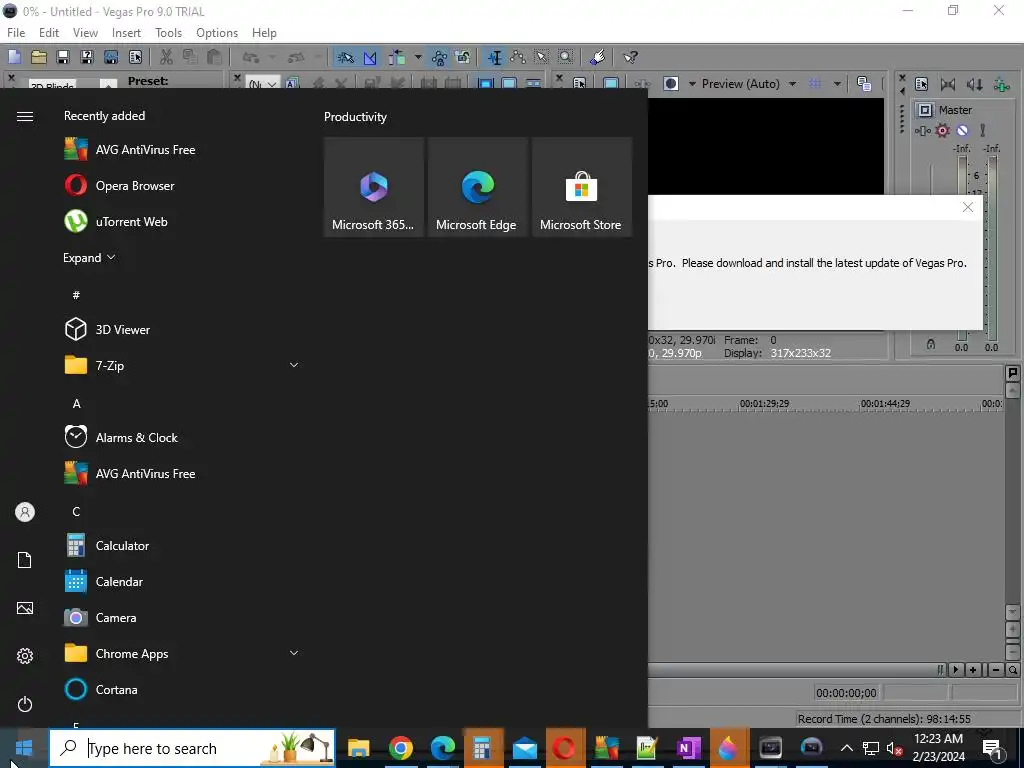Insert Bus icon in mixer toolbar

[x=1001, y=84]
